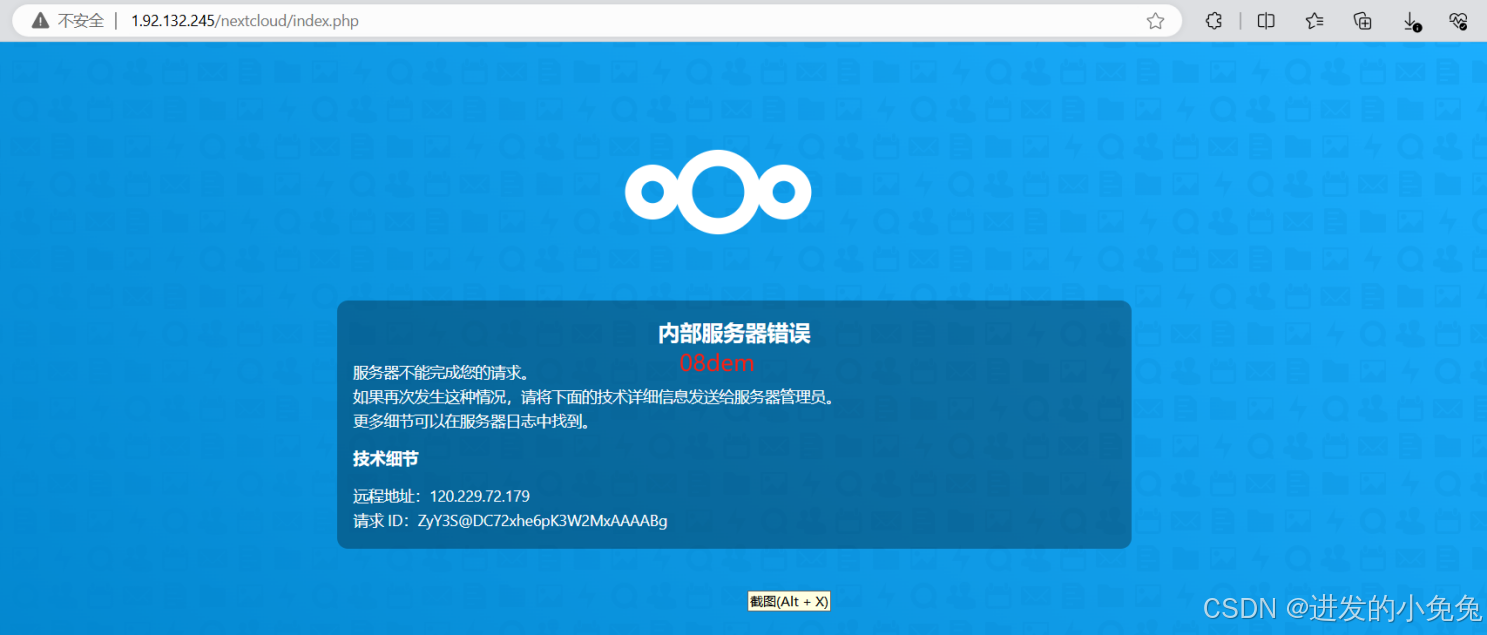The image size is (1487, 635).
Task: Open the Collections icon in toolbar
Action: (1362, 21)
